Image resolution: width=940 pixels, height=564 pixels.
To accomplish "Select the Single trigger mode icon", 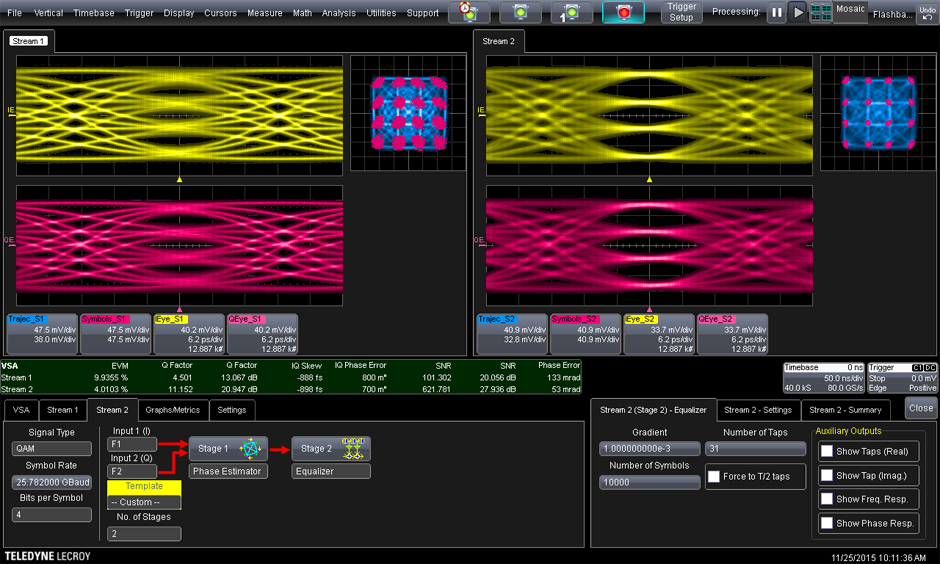I will pos(571,13).
